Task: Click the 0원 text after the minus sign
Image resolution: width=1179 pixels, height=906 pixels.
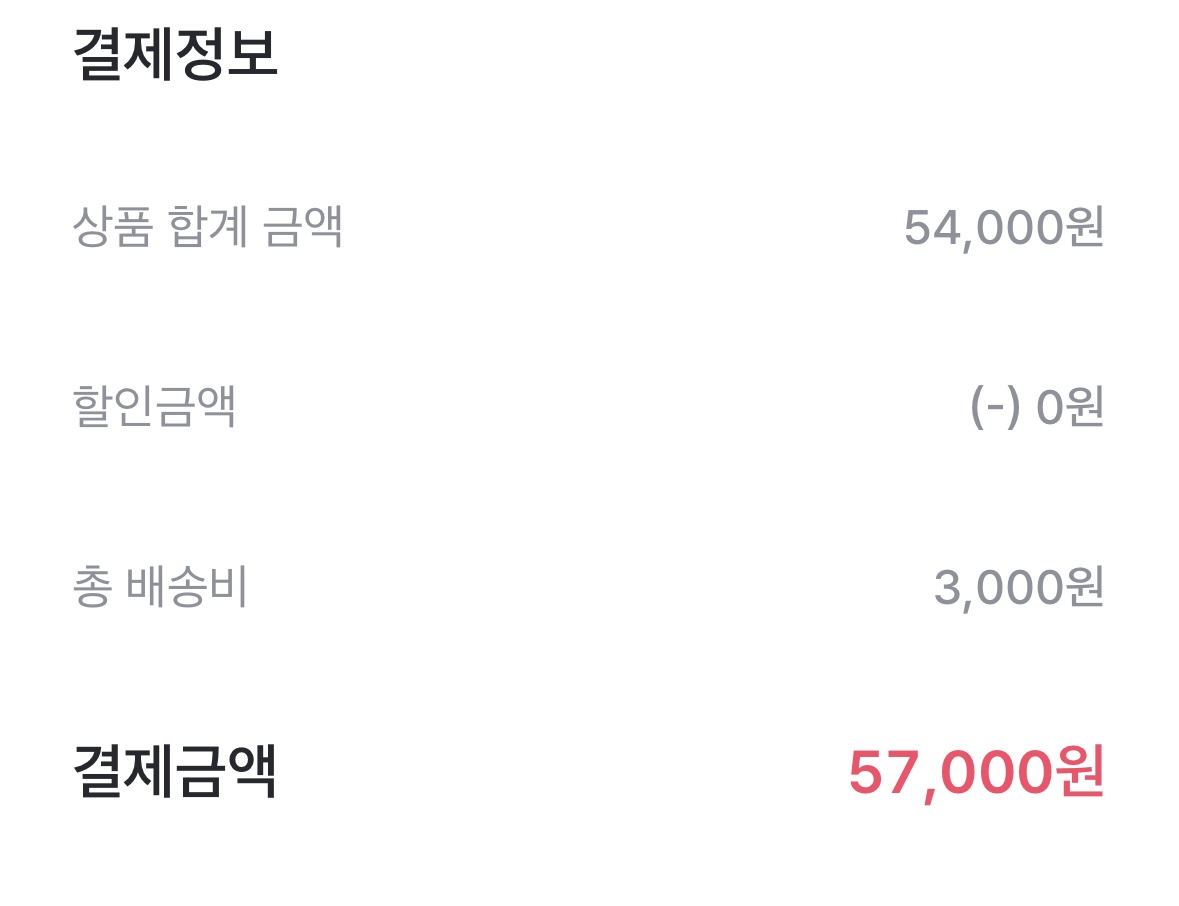Action: [x=1069, y=408]
